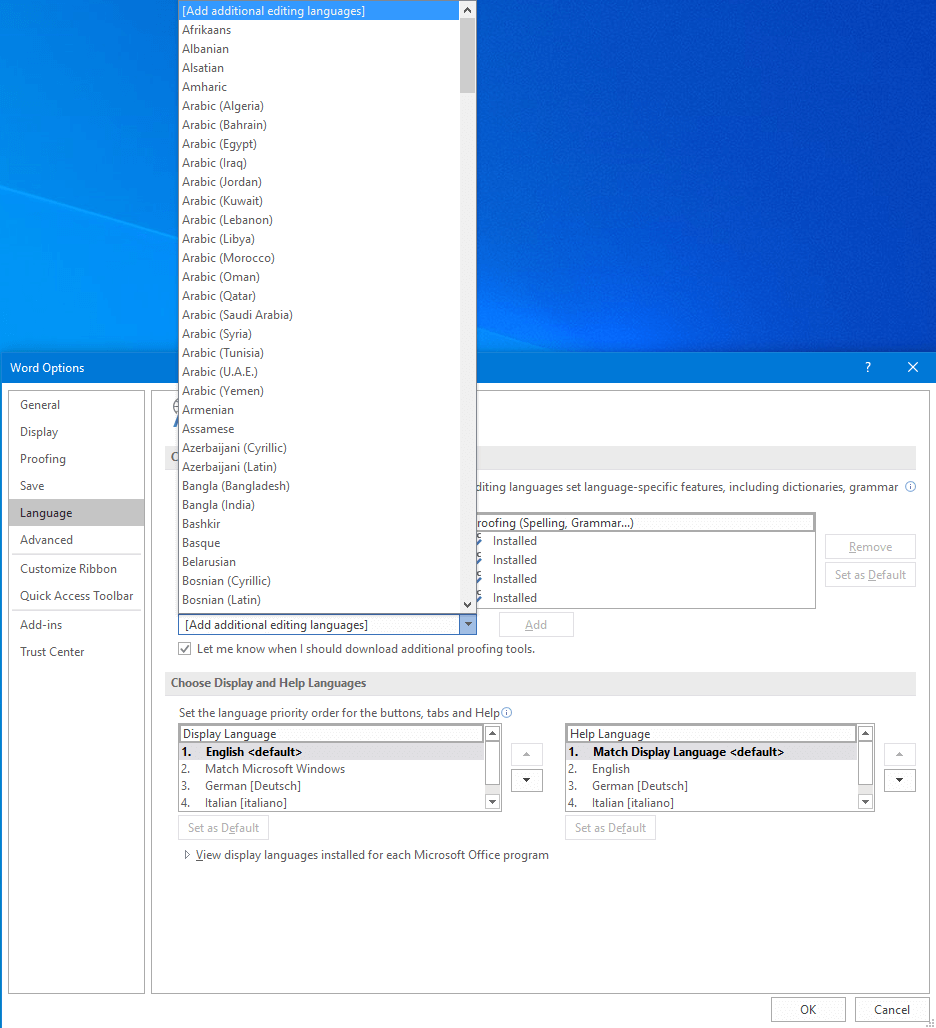Click the up-arrow to raise Display Language priority
936x1028 pixels.
[x=527, y=755]
